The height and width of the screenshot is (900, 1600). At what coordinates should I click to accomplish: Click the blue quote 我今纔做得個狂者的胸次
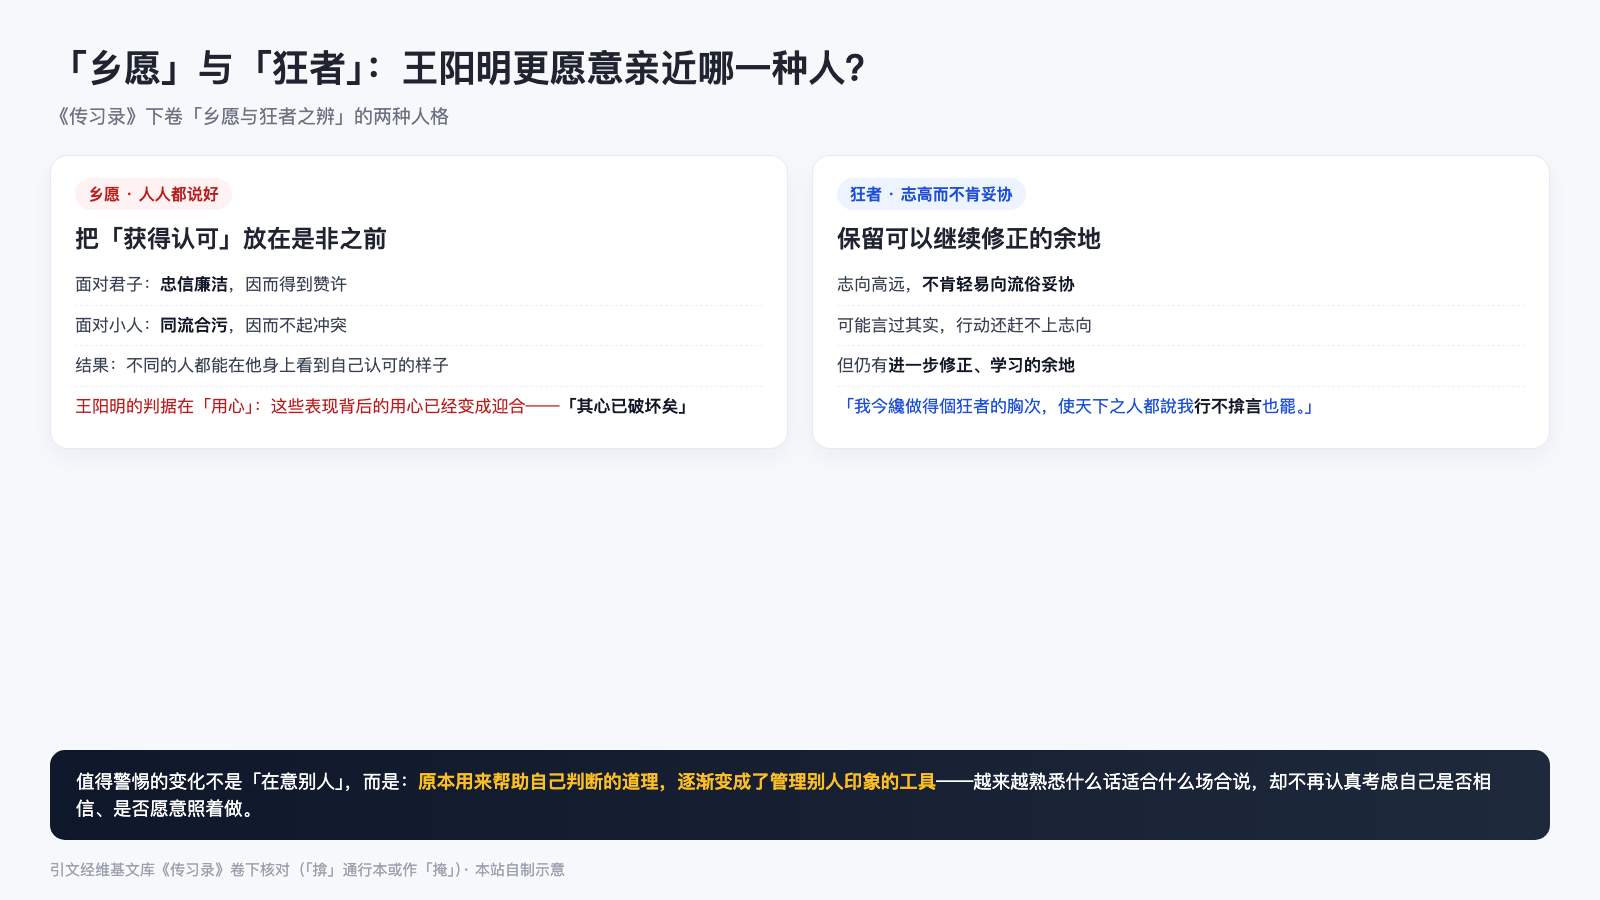click(1077, 406)
